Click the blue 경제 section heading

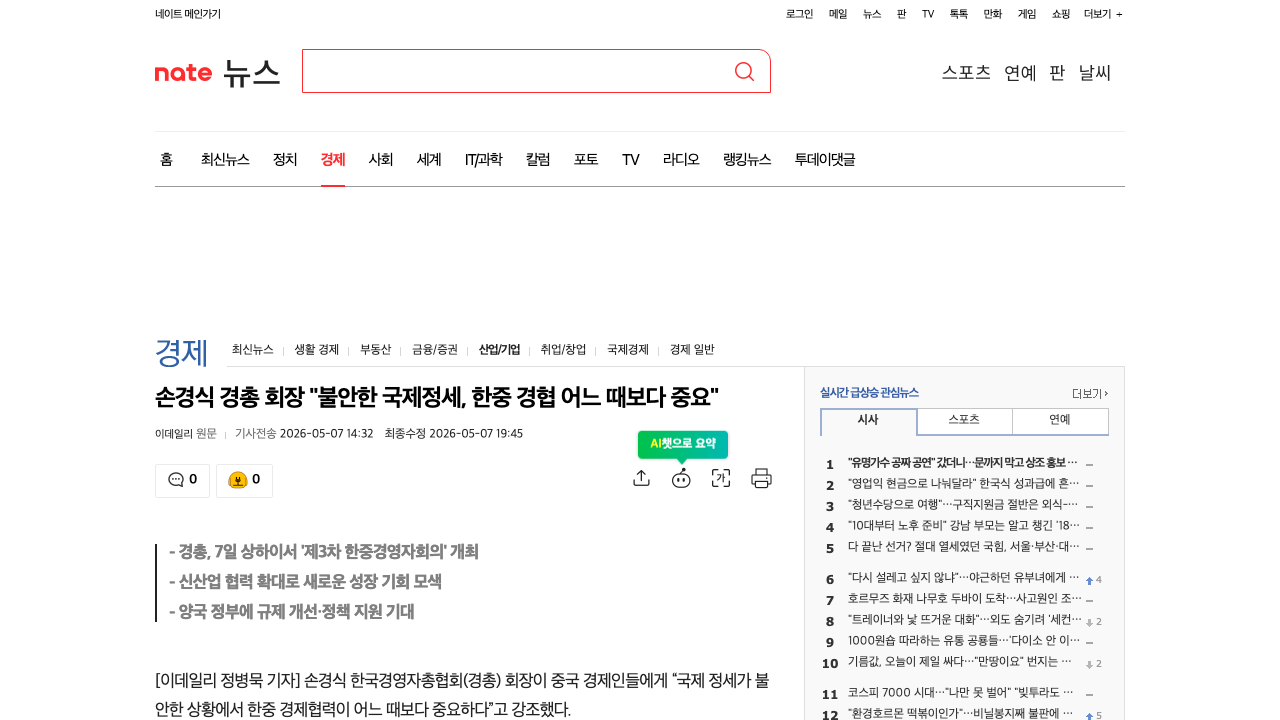[x=181, y=352]
